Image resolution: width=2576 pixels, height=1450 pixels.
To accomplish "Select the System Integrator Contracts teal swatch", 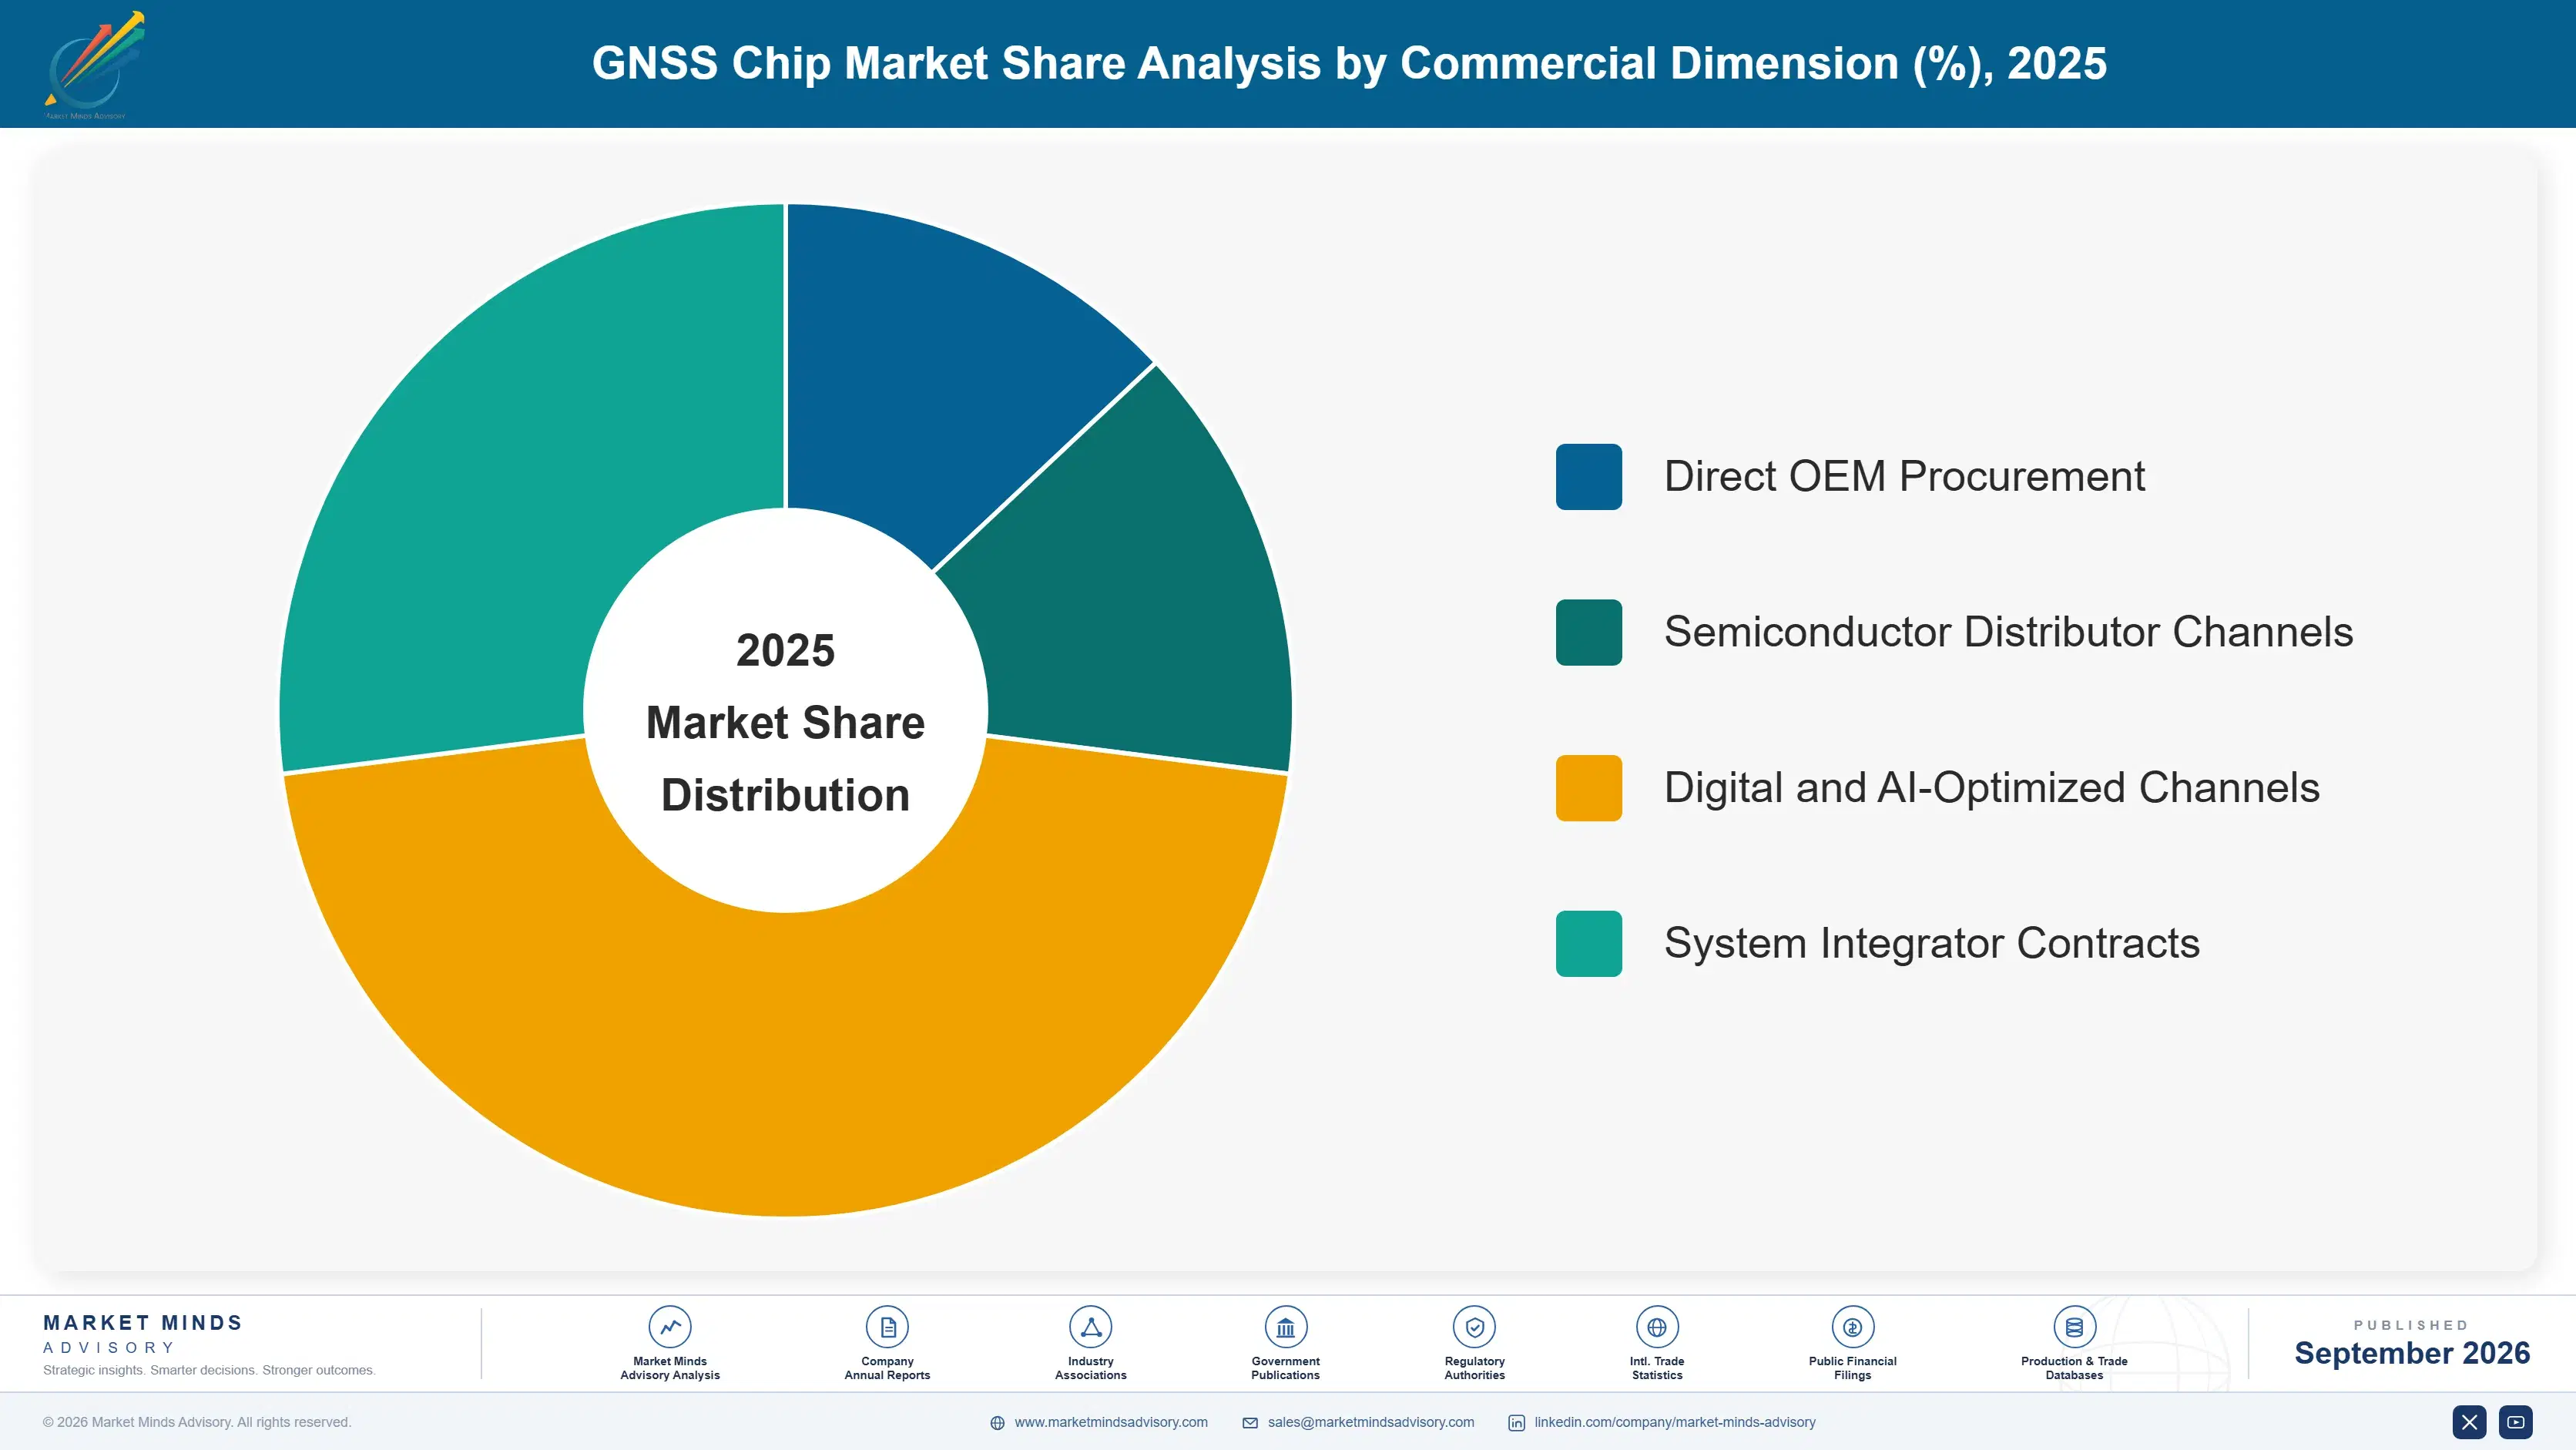I will [1588, 943].
